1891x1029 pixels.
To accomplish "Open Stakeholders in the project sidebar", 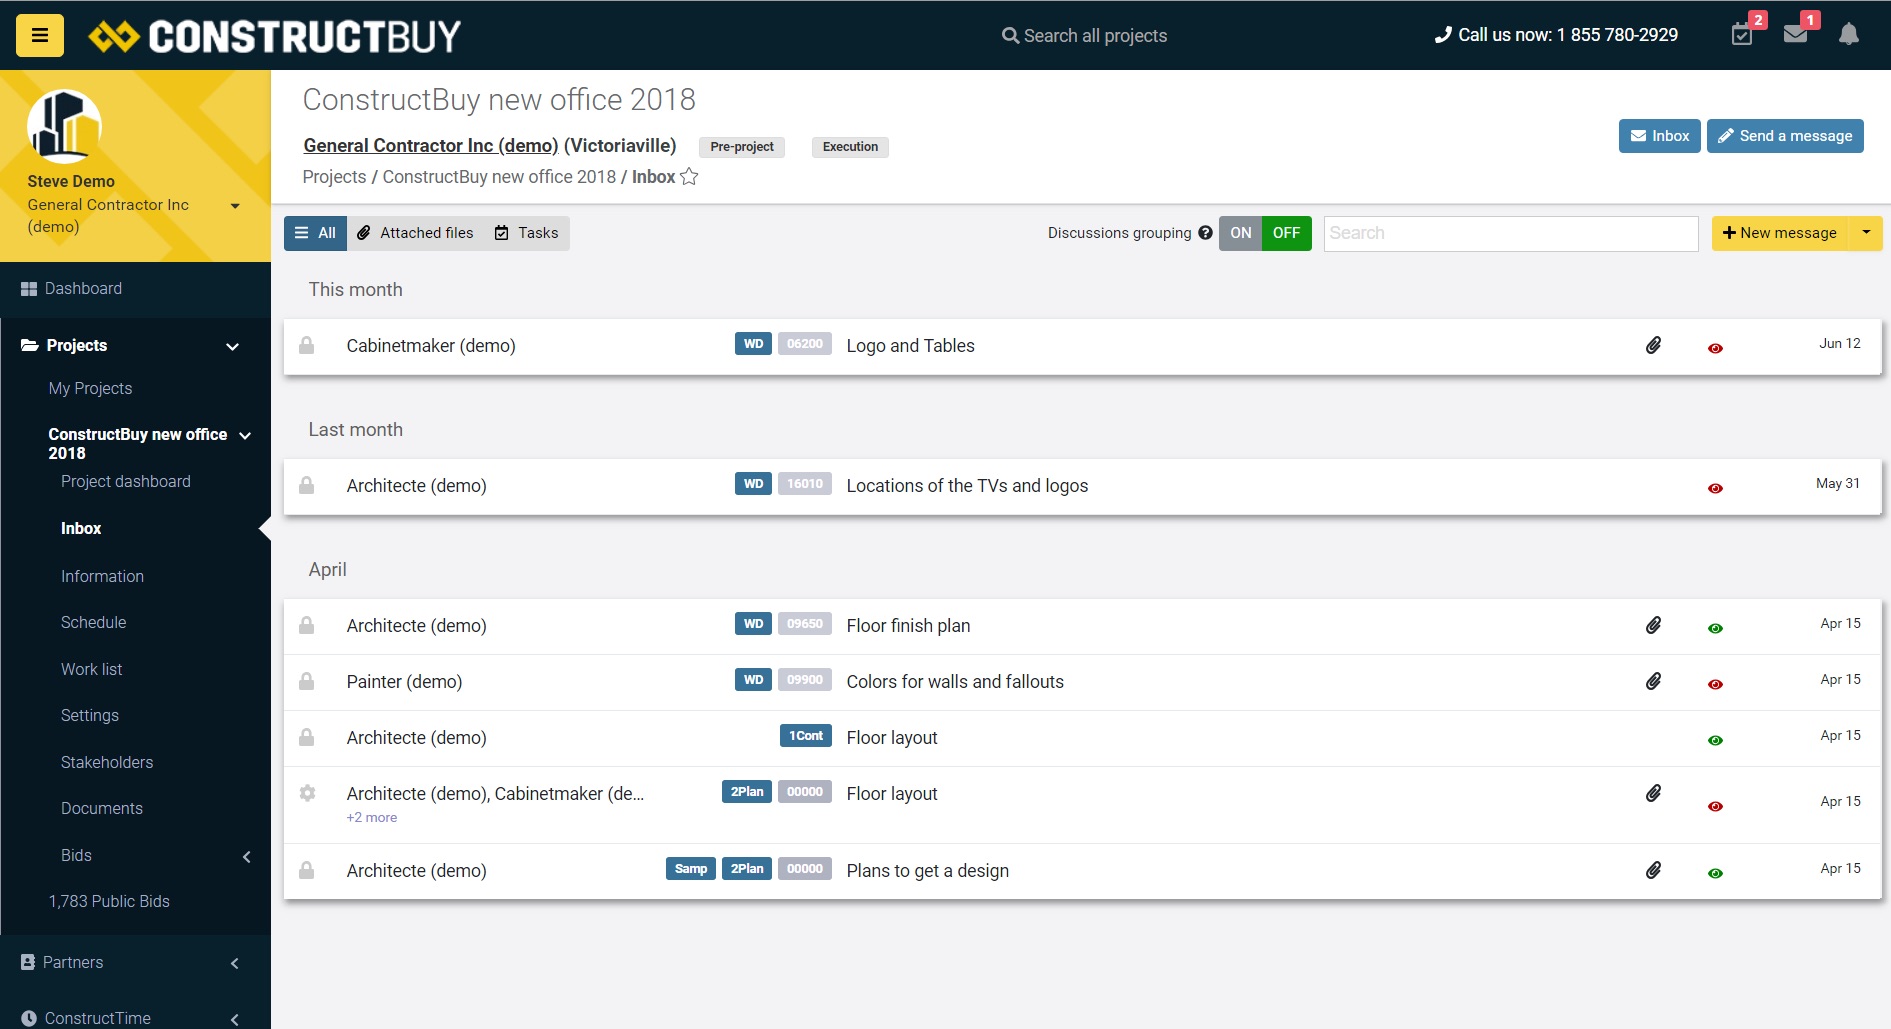I will (x=107, y=762).
